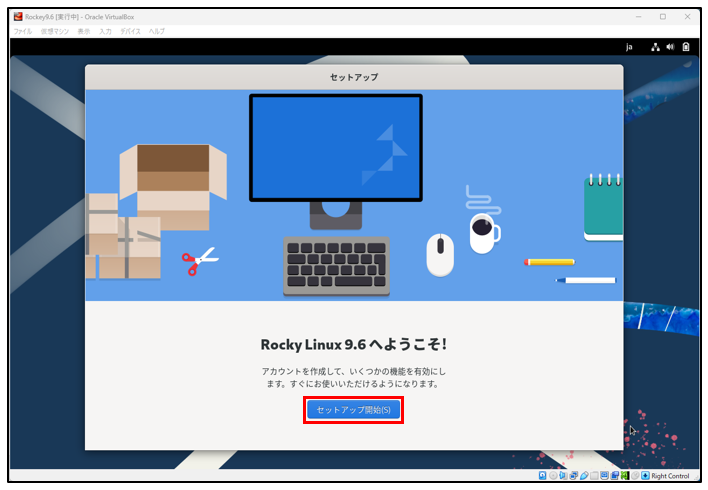
Task: Open the 入力 menu
Action: click(105, 32)
